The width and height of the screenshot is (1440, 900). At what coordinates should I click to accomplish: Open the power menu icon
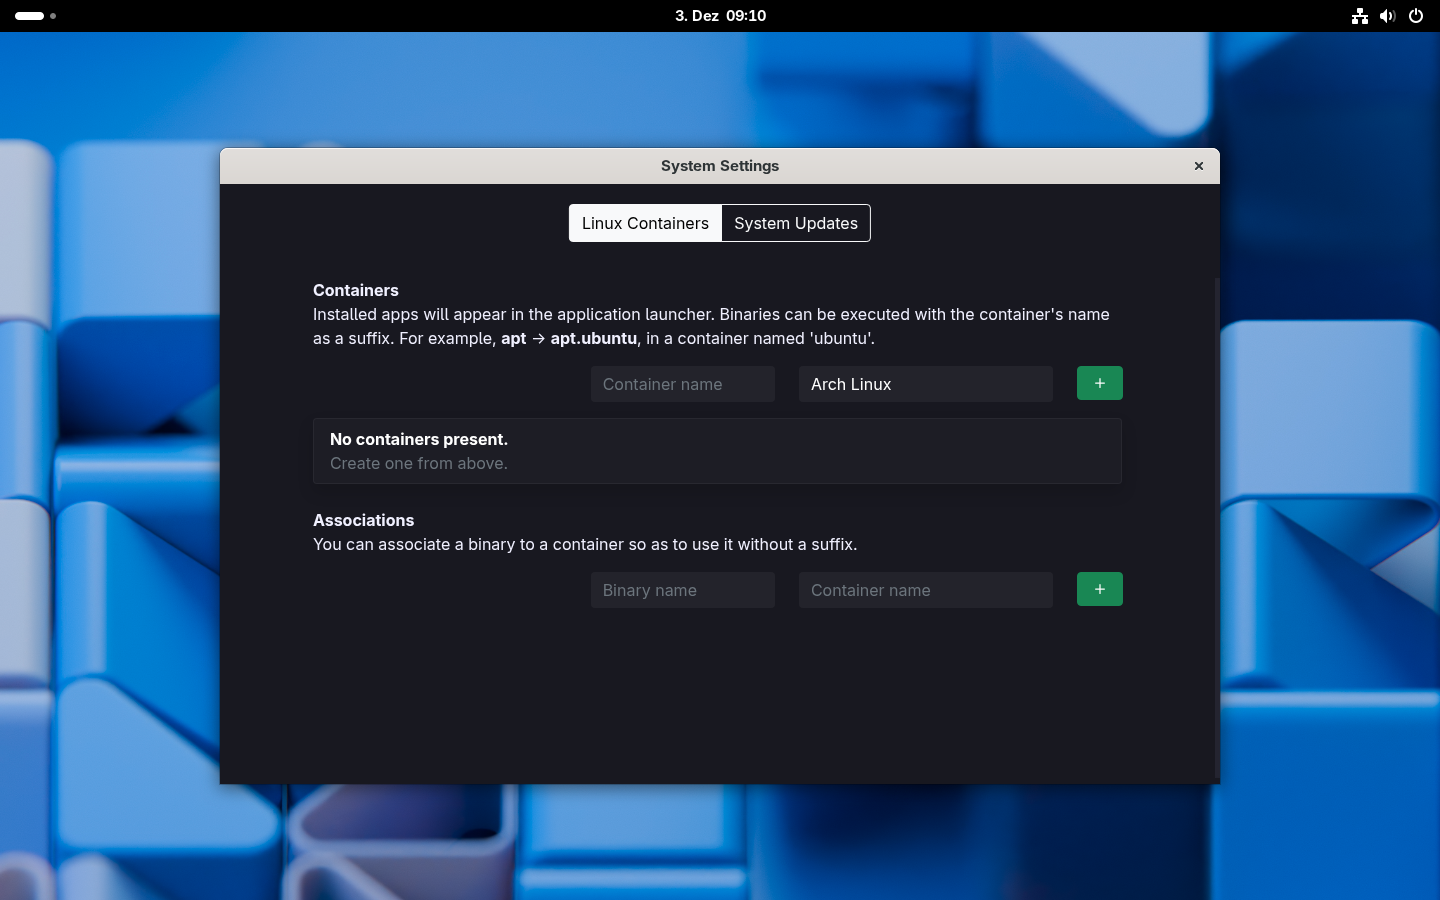(x=1415, y=16)
